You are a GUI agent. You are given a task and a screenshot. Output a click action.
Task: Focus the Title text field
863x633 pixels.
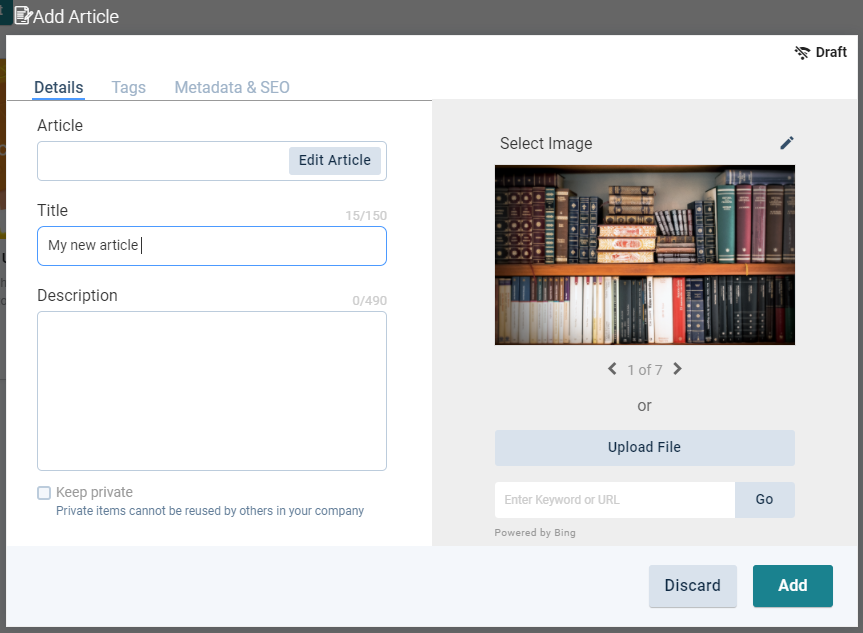[x=212, y=246]
